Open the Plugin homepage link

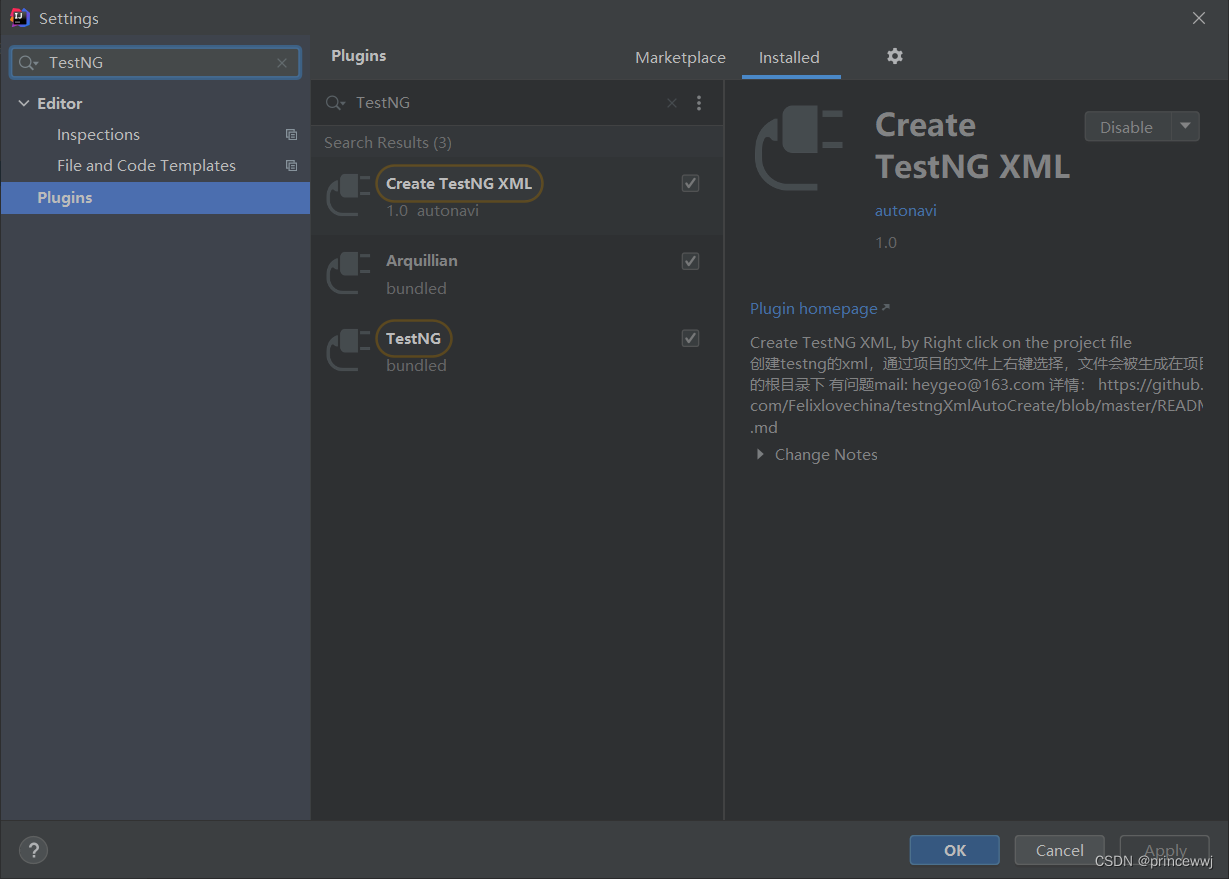[x=819, y=309]
